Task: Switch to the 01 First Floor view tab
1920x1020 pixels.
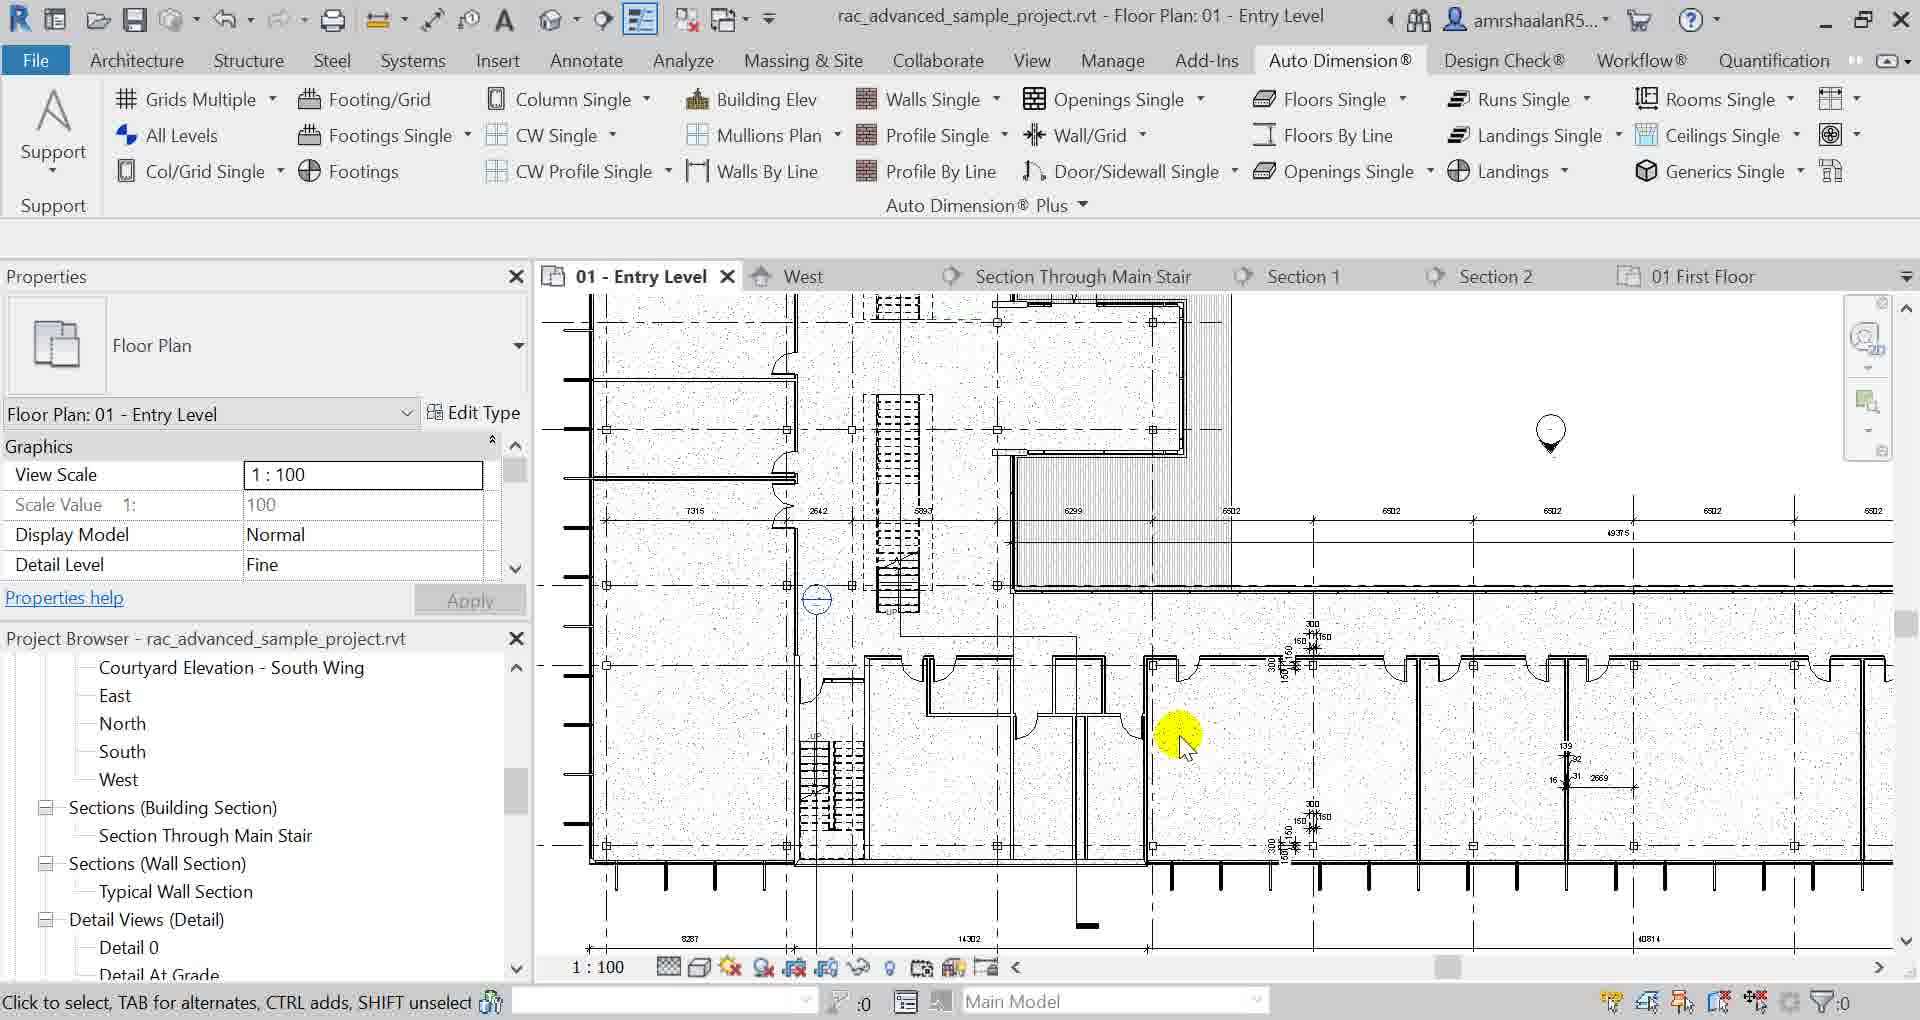Action: [1702, 276]
